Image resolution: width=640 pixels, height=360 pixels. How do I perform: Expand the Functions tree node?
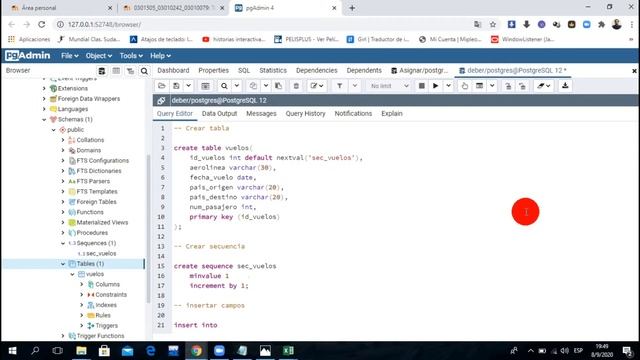pos(63,212)
